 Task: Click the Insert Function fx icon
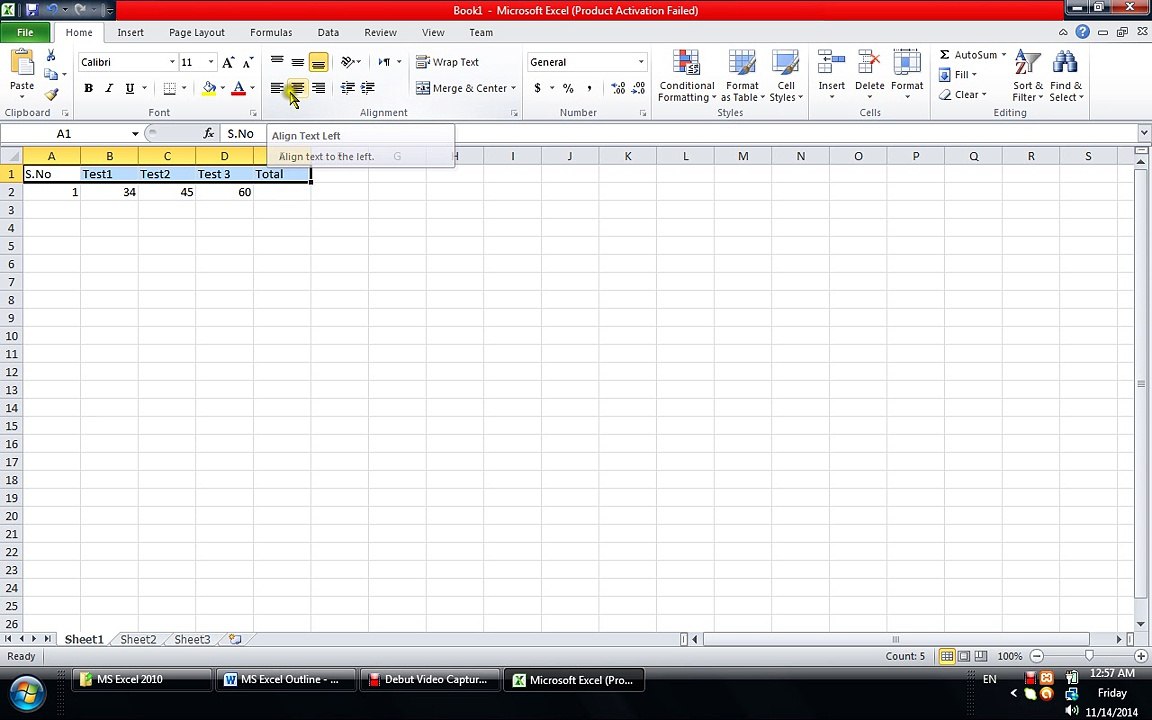point(209,133)
